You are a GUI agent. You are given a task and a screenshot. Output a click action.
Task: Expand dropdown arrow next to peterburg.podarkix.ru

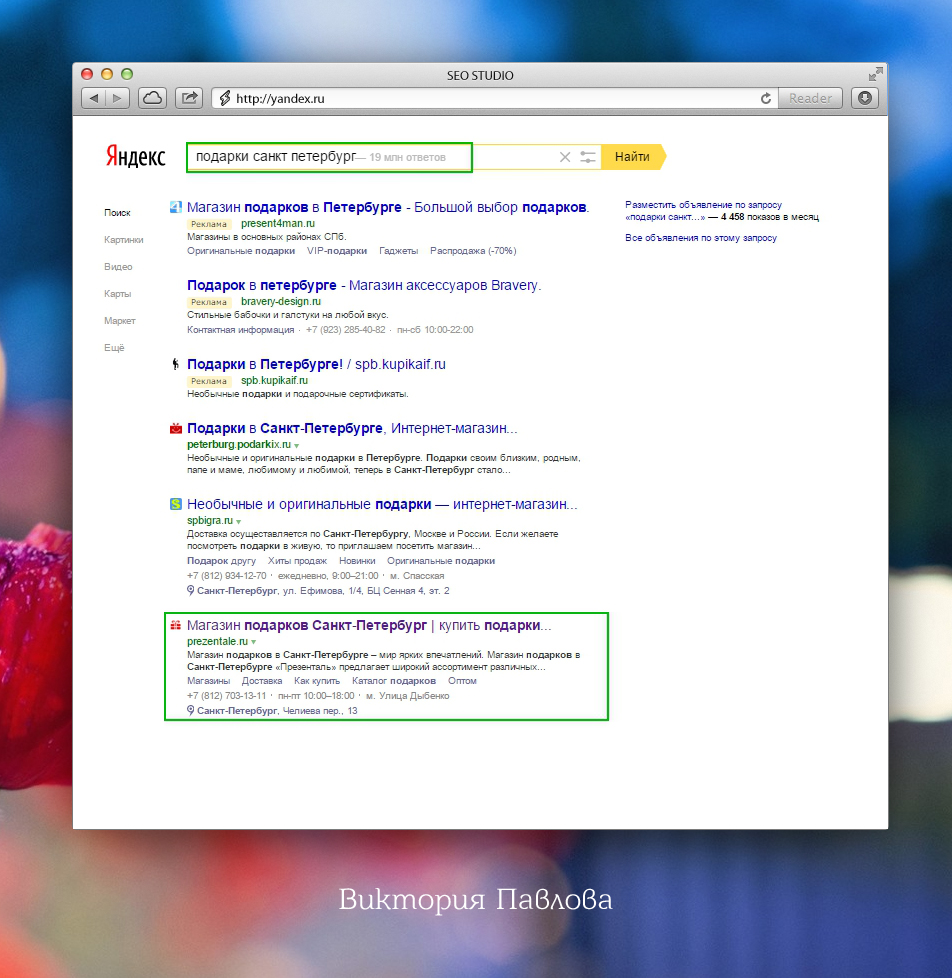[297, 445]
